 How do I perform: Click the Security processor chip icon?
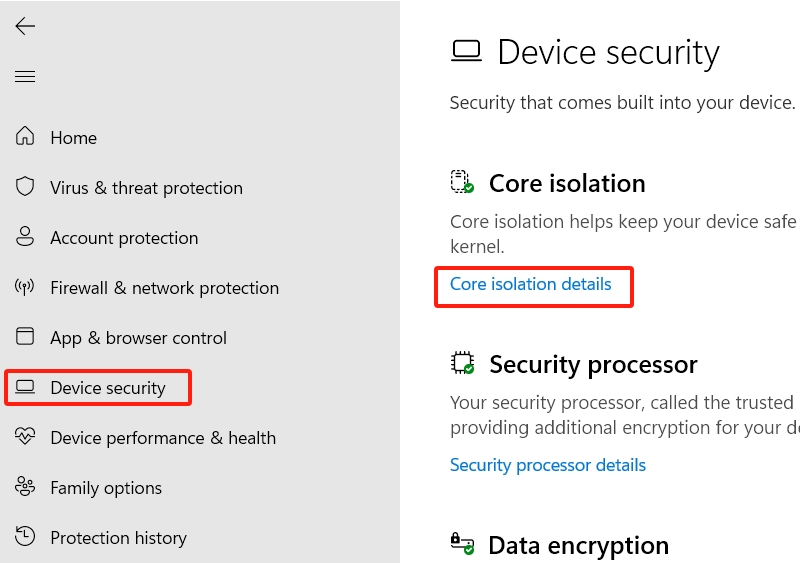pyautogui.click(x=462, y=363)
